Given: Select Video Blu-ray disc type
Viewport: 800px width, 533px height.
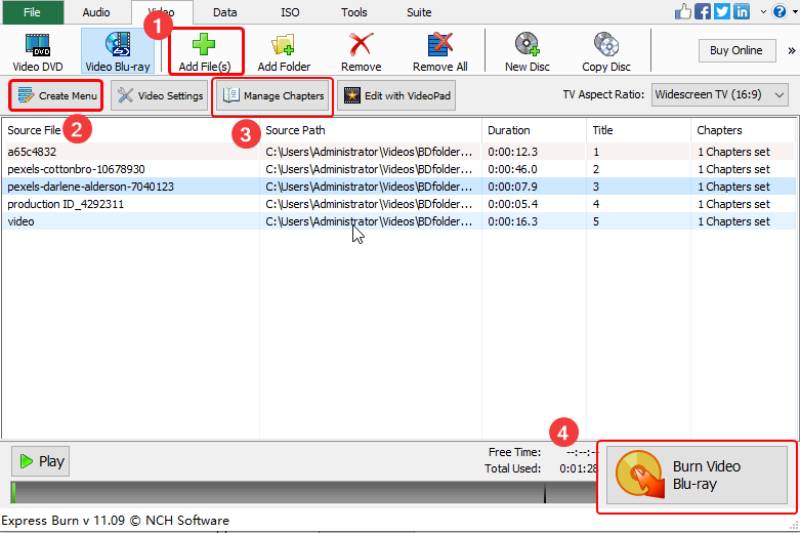Looking at the screenshot, I should point(118,52).
